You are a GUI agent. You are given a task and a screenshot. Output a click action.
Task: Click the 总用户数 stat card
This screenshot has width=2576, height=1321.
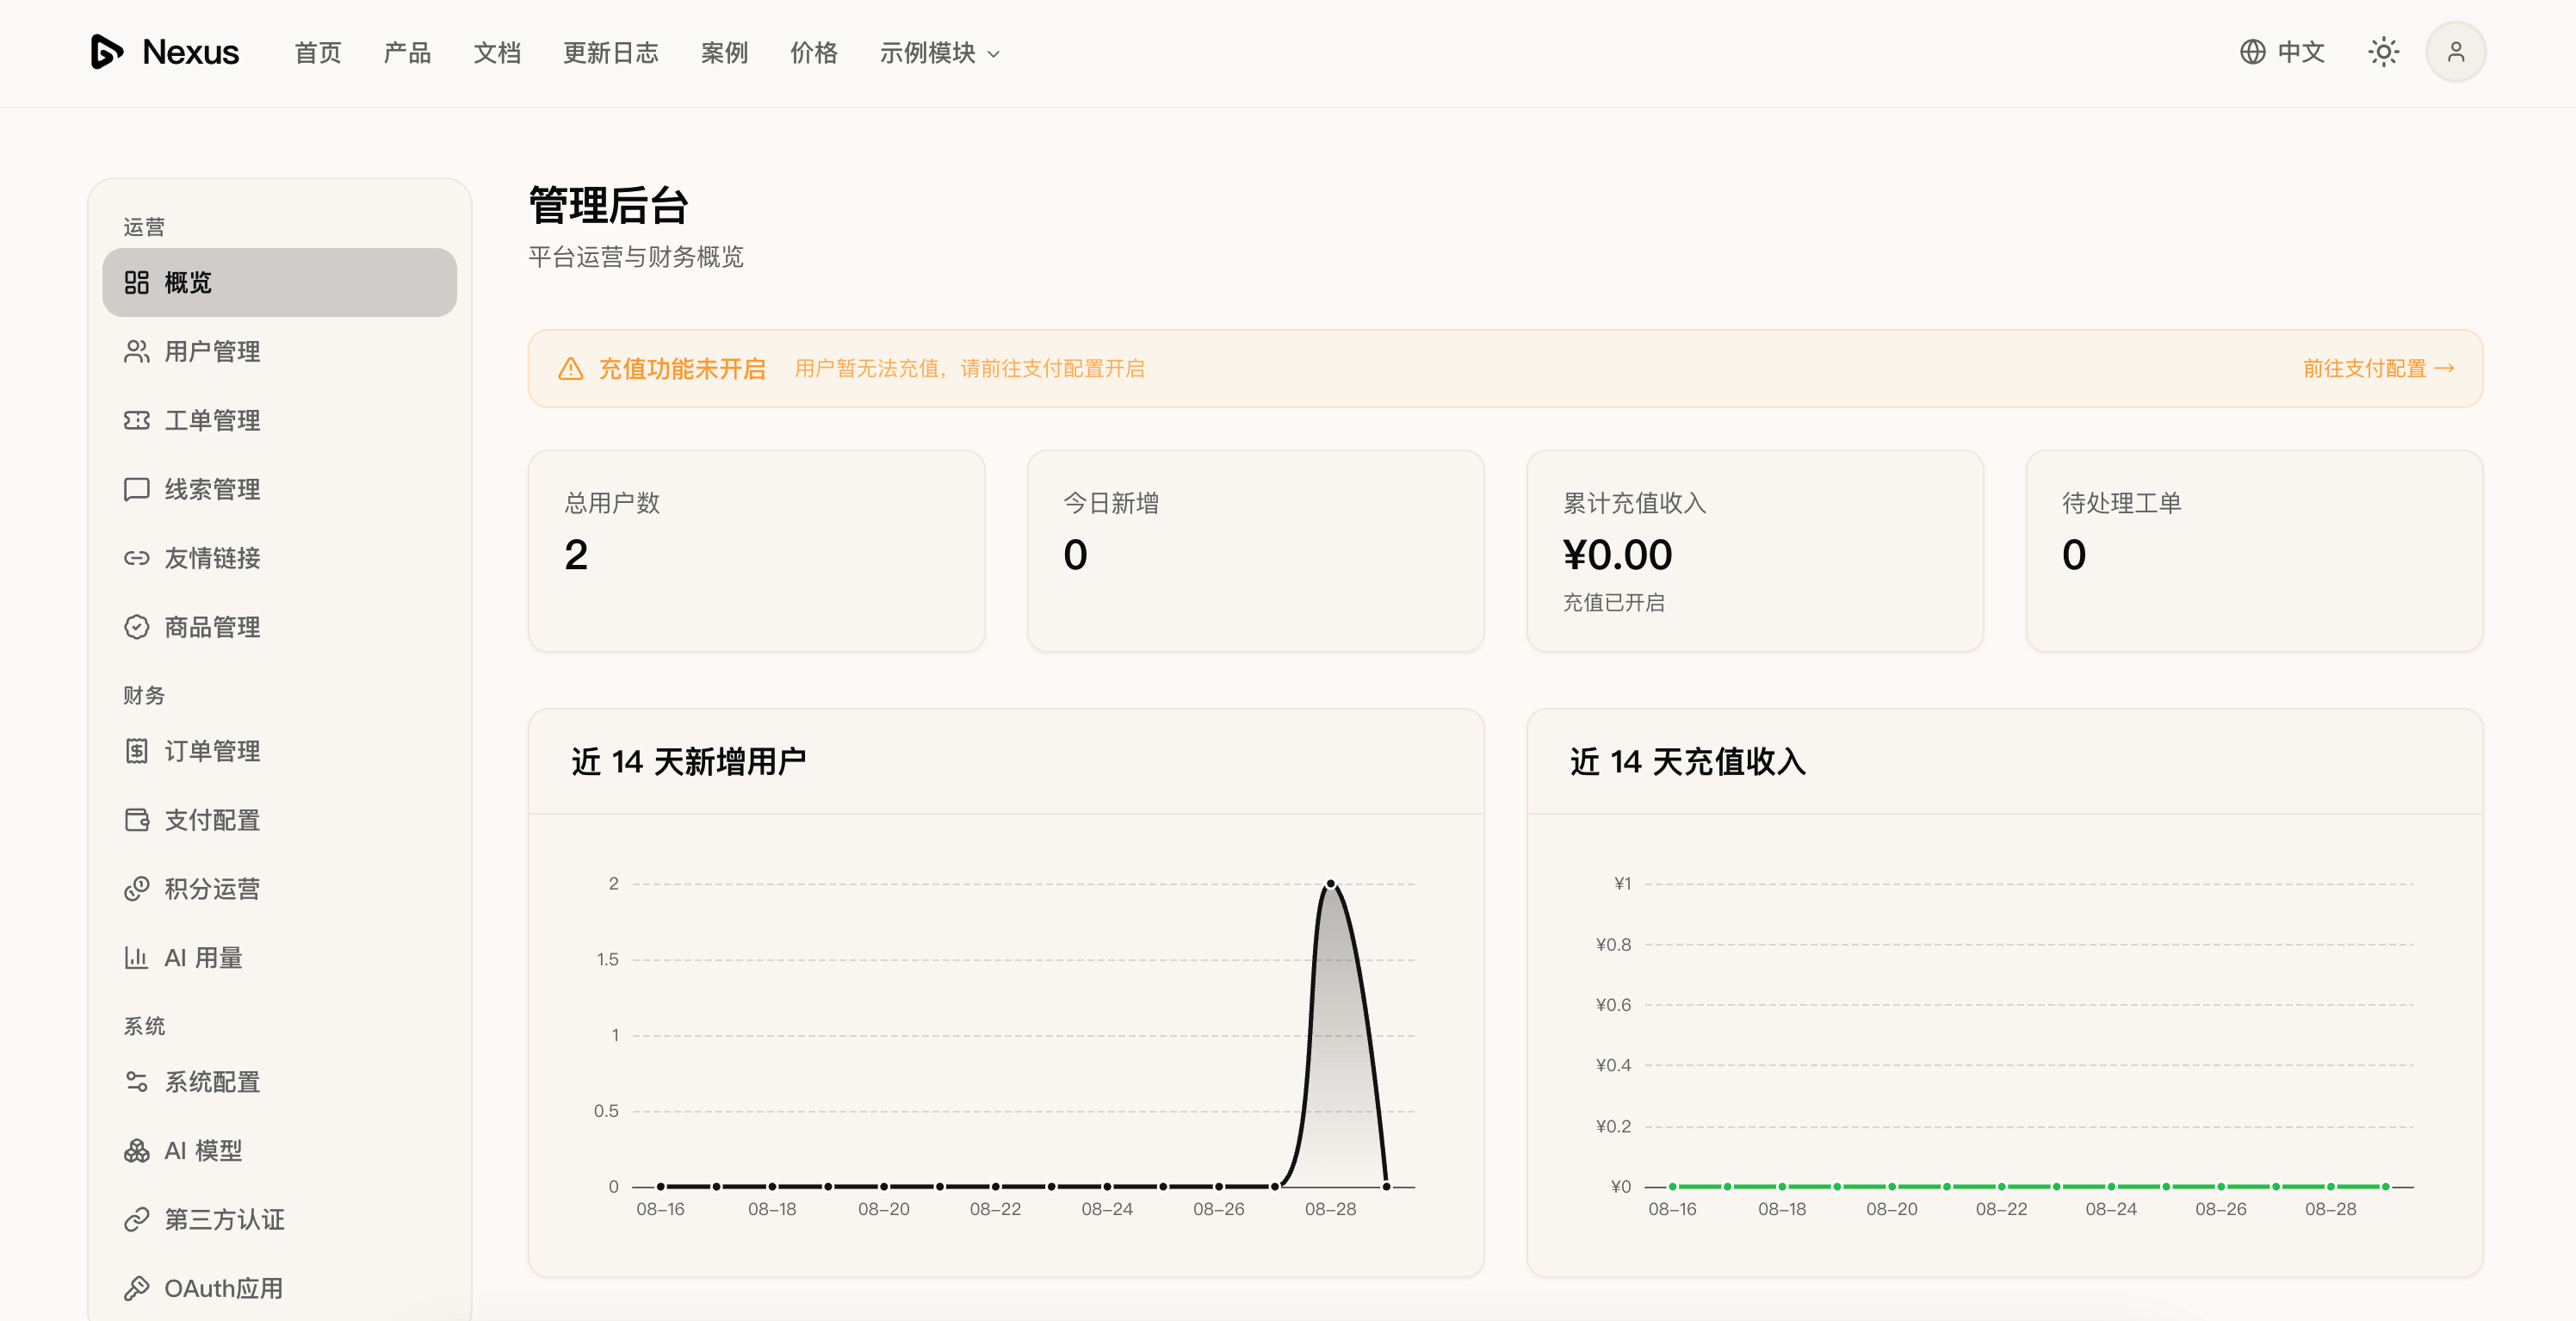pos(756,551)
